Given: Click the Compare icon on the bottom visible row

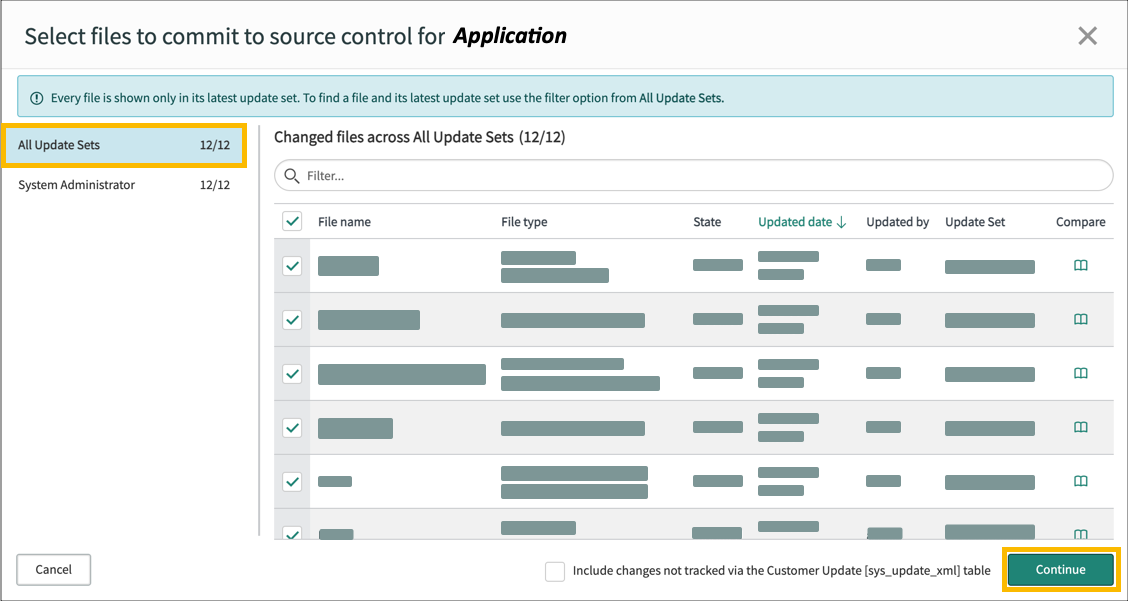Looking at the screenshot, I should tap(1081, 535).
